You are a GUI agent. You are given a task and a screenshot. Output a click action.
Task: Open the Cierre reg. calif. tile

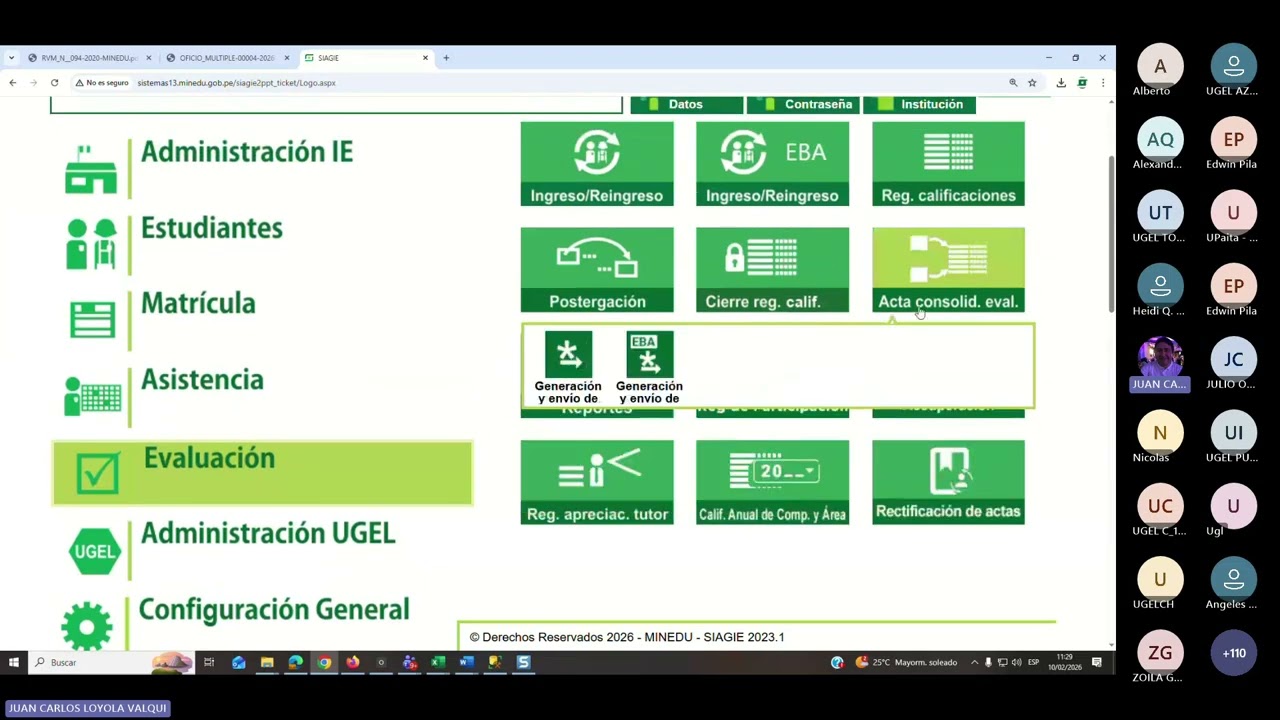click(x=772, y=270)
